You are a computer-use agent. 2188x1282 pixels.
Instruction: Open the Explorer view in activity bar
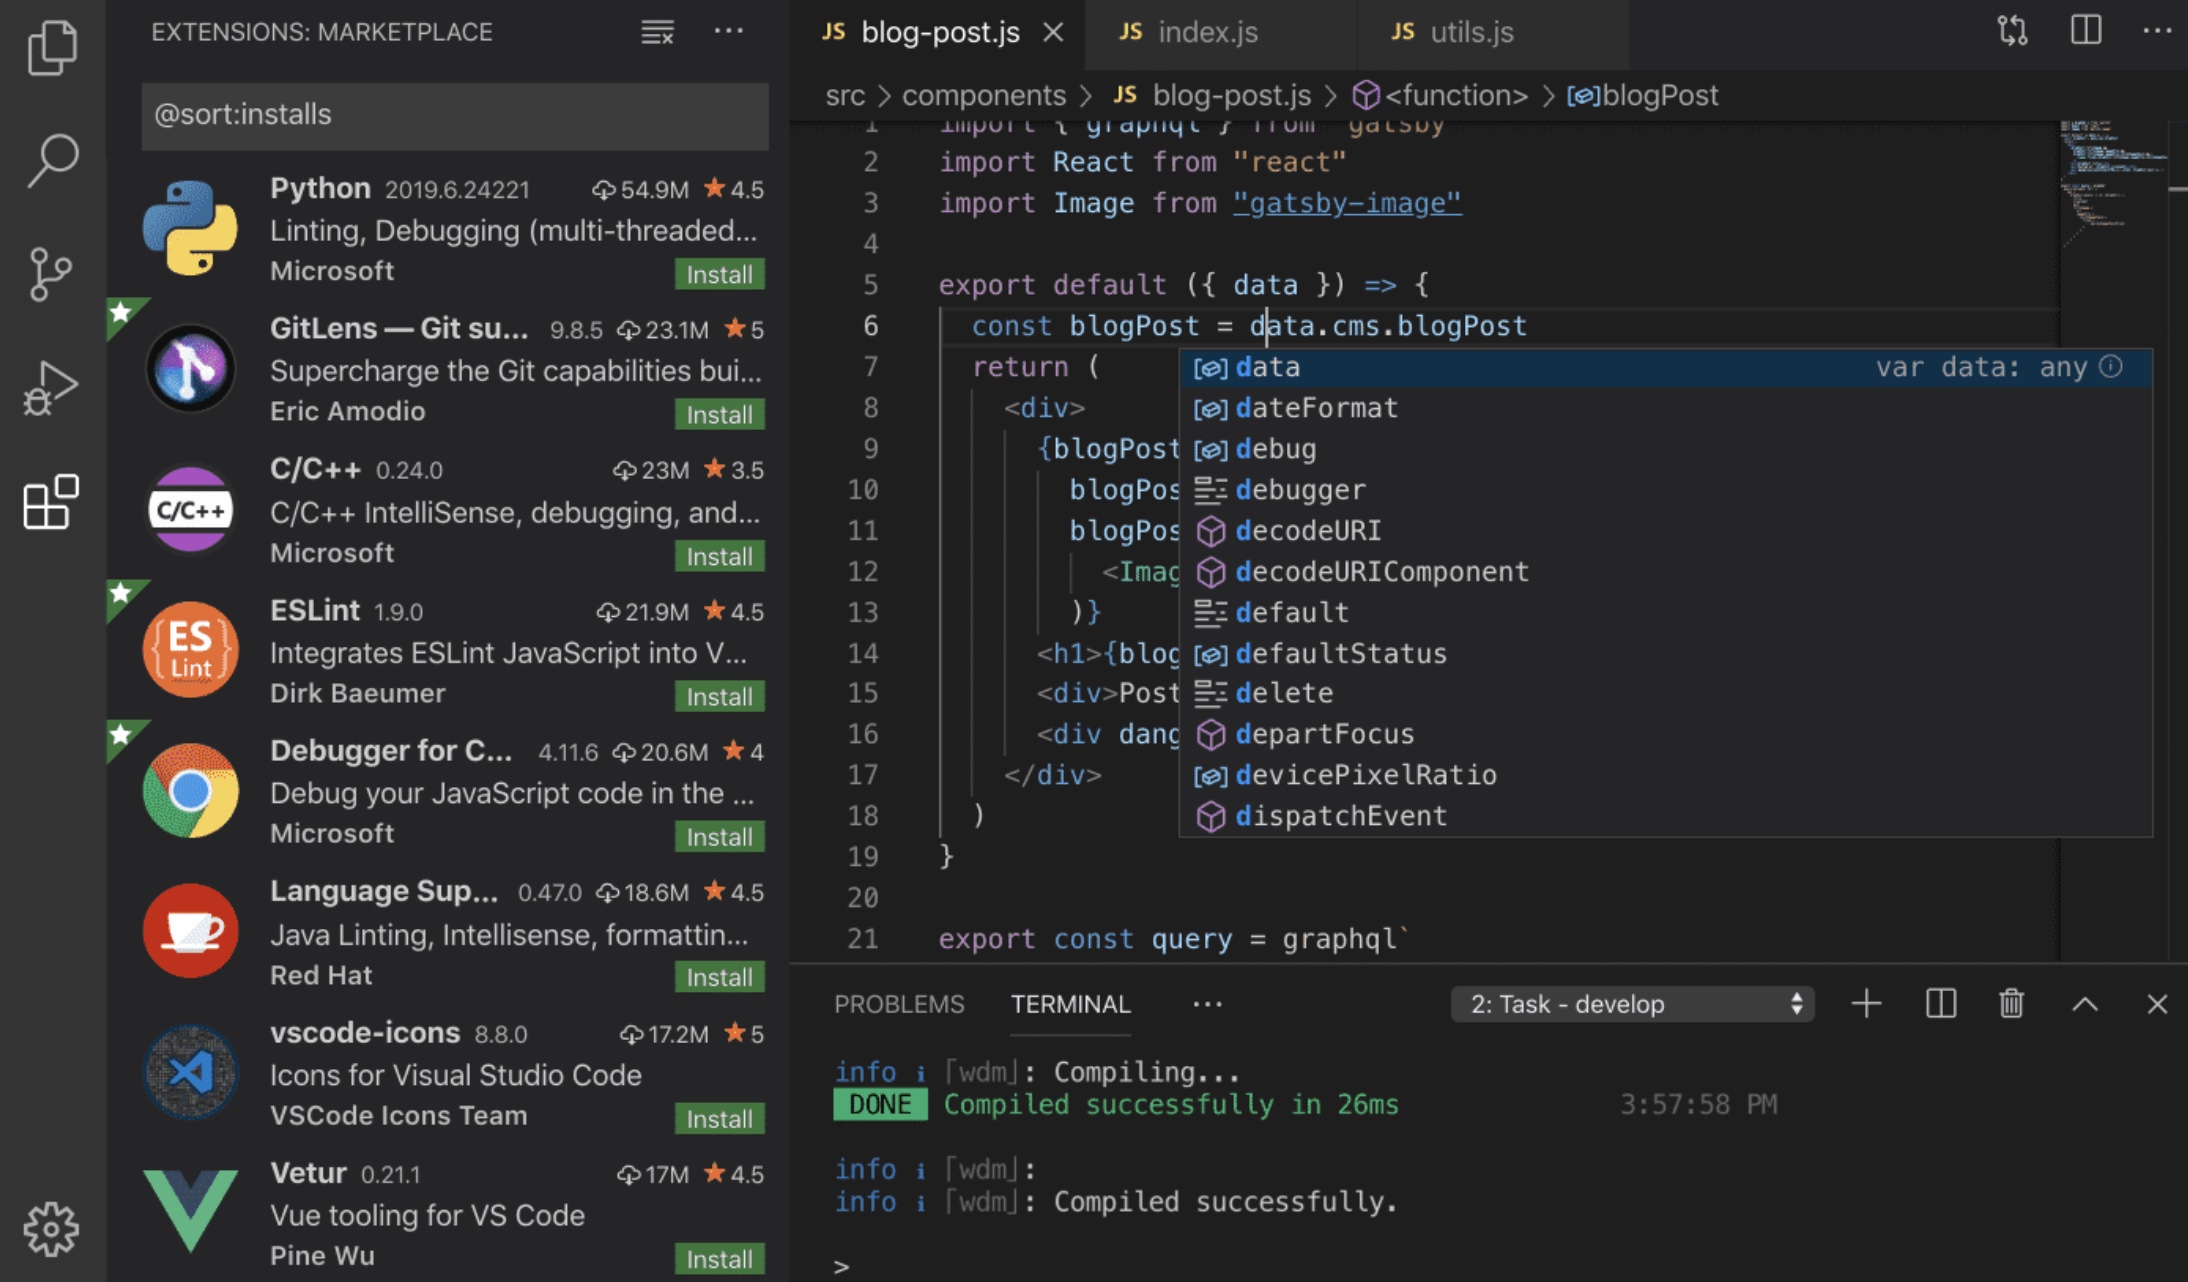point(52,47)
